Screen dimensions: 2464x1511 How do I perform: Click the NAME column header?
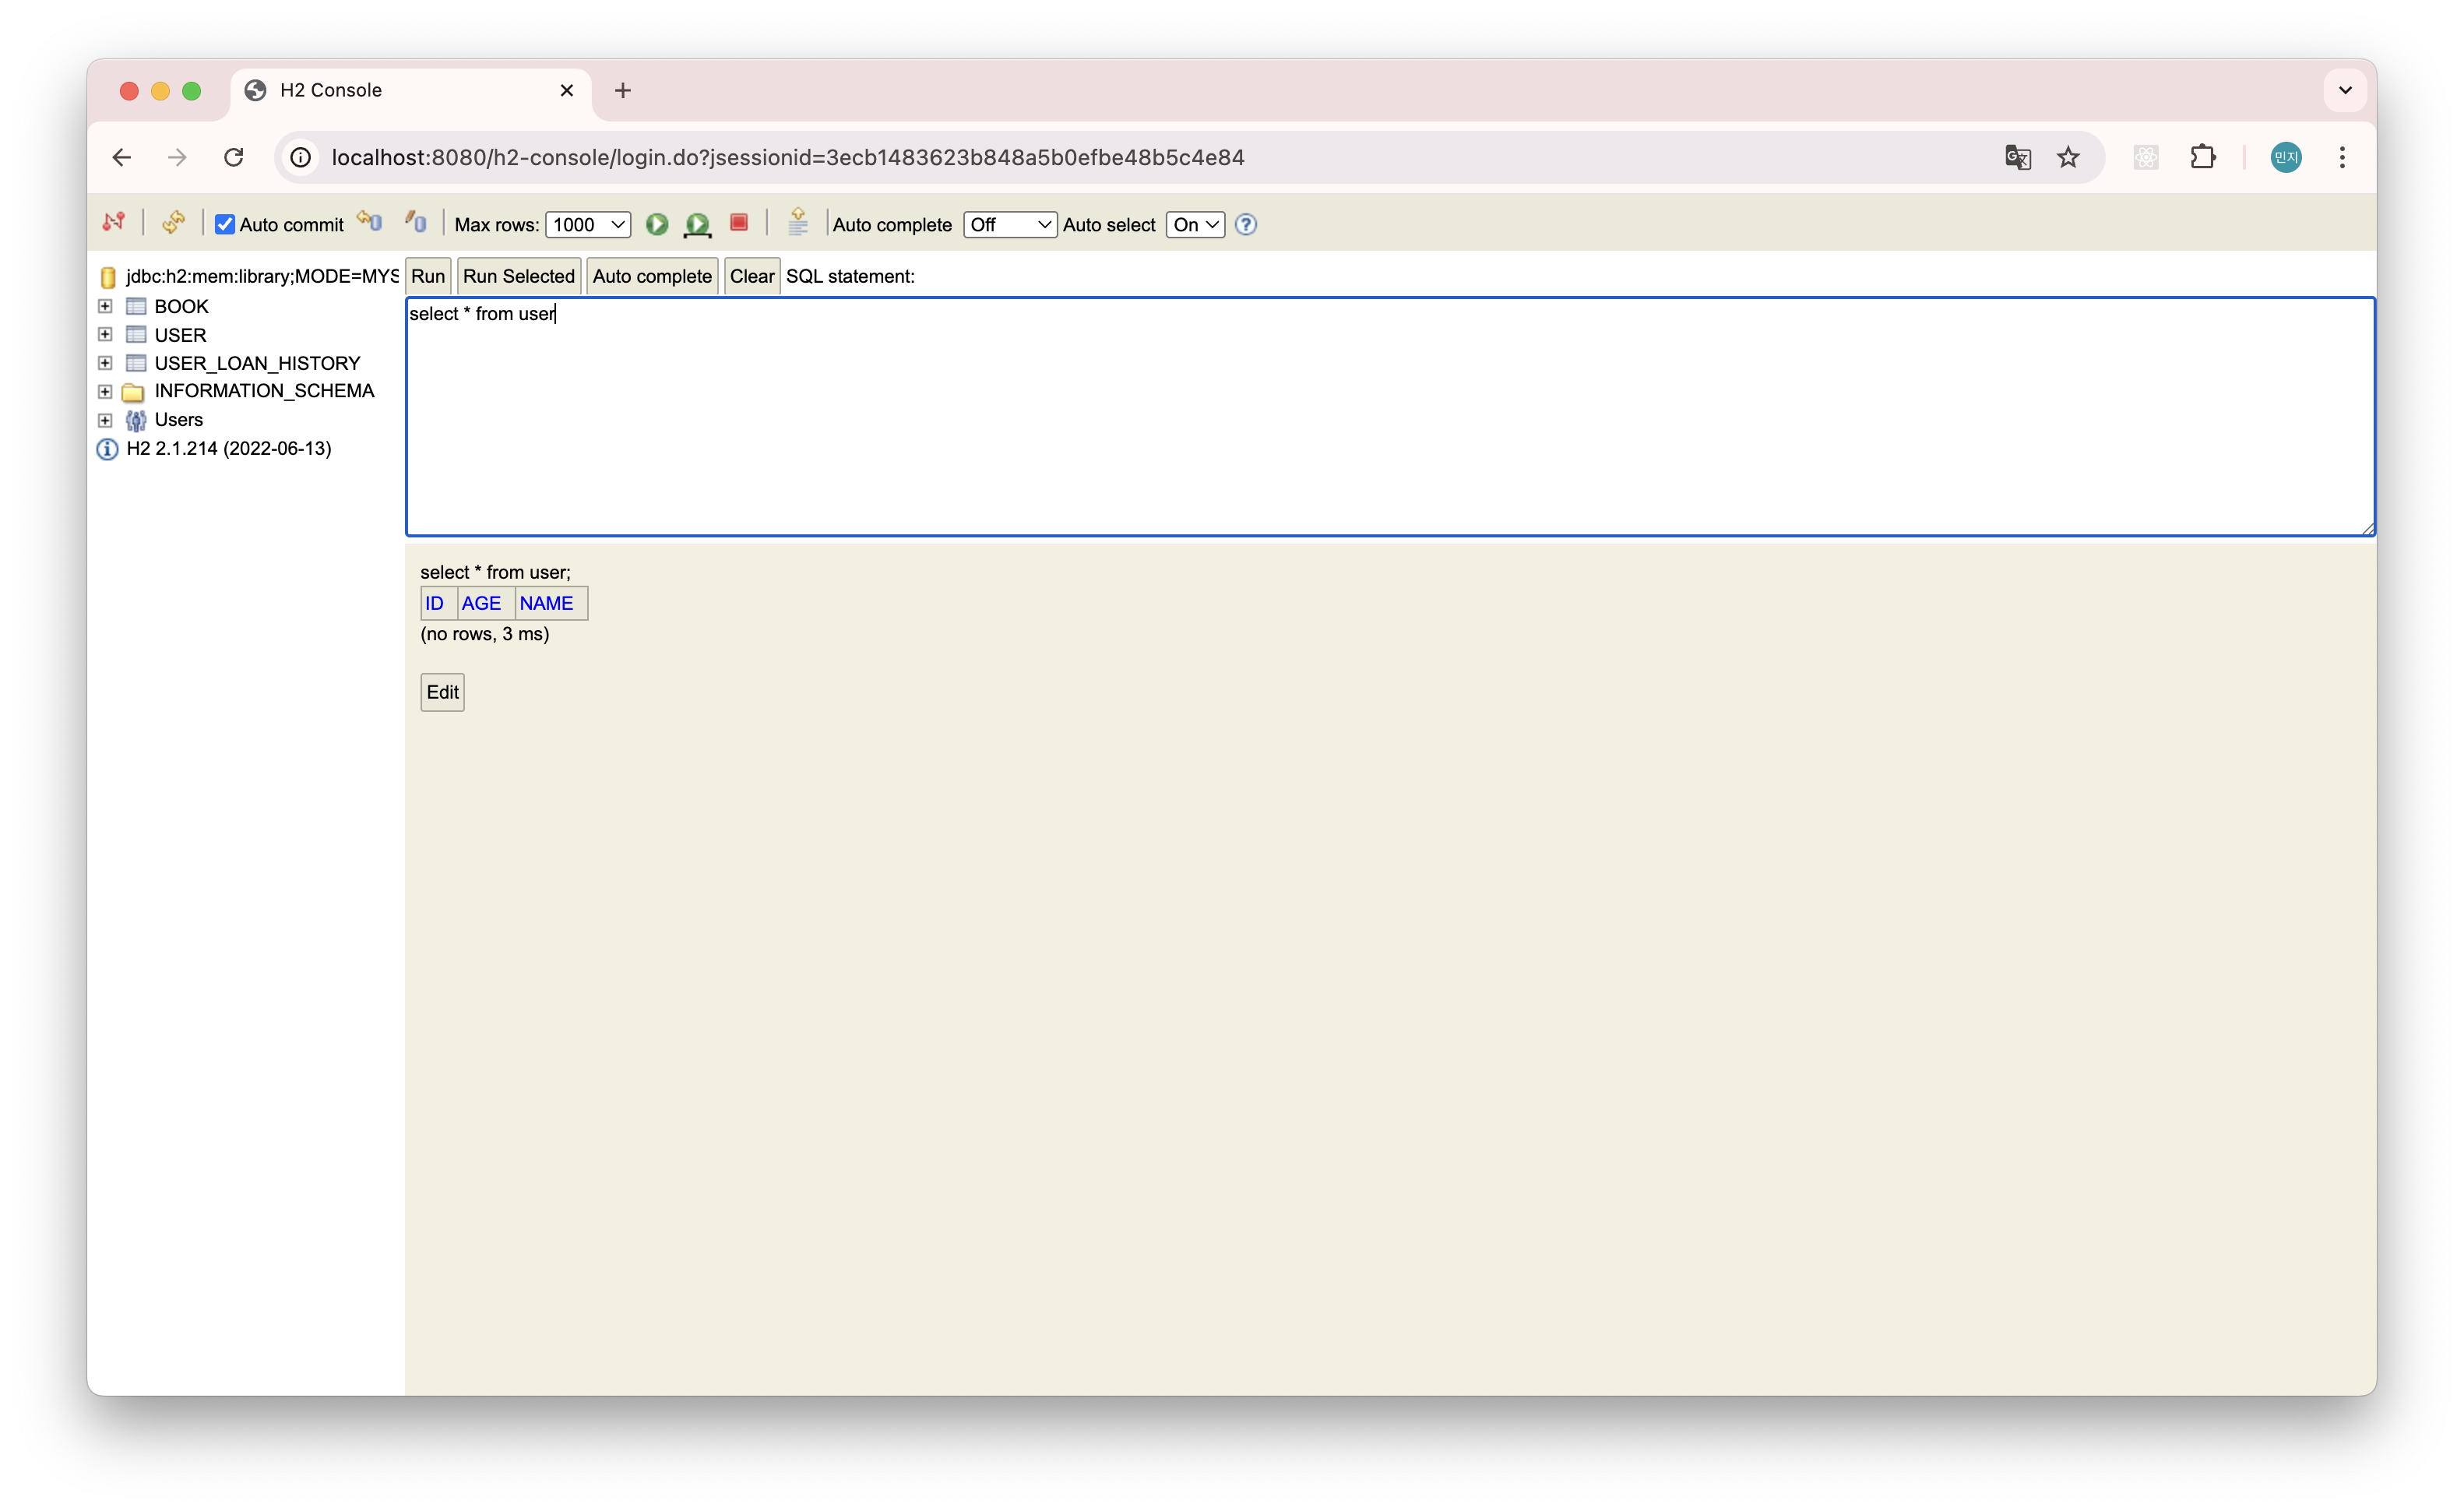(546, 603)
